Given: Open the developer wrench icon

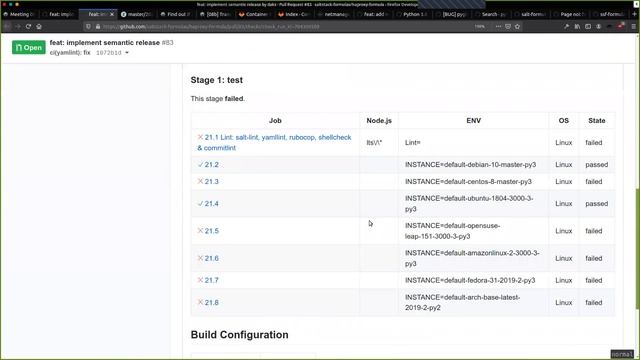Looking at the screenshot, I should pyautogui.click(x=567, y=27).
